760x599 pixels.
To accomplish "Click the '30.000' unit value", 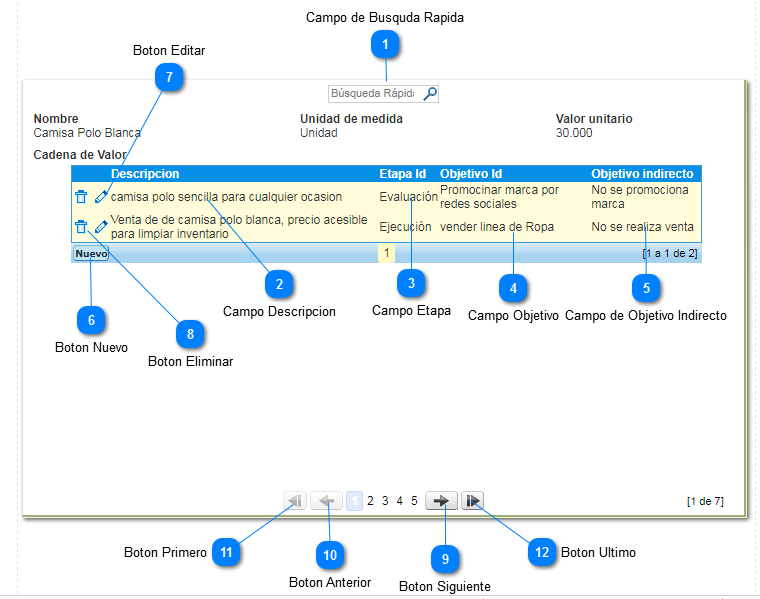I will (574, 133).
